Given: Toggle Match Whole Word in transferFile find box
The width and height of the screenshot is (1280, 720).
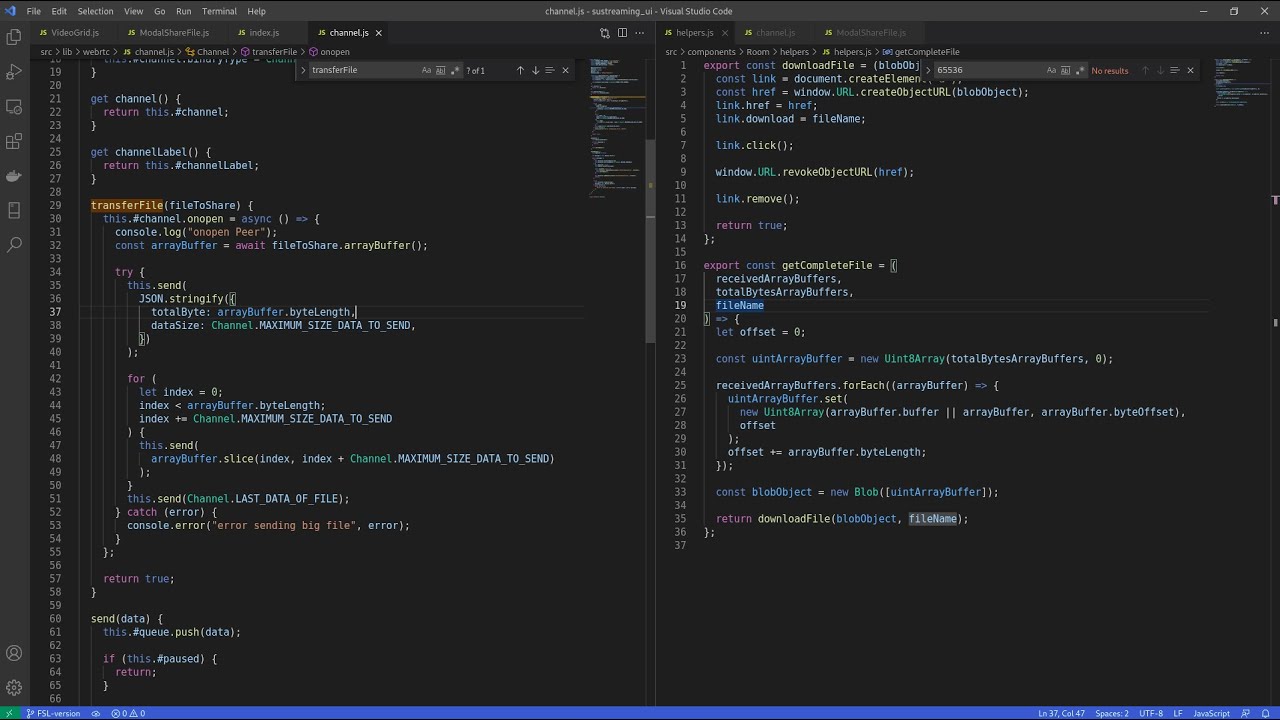Looking at the screenshot, I should click(440, 70).
